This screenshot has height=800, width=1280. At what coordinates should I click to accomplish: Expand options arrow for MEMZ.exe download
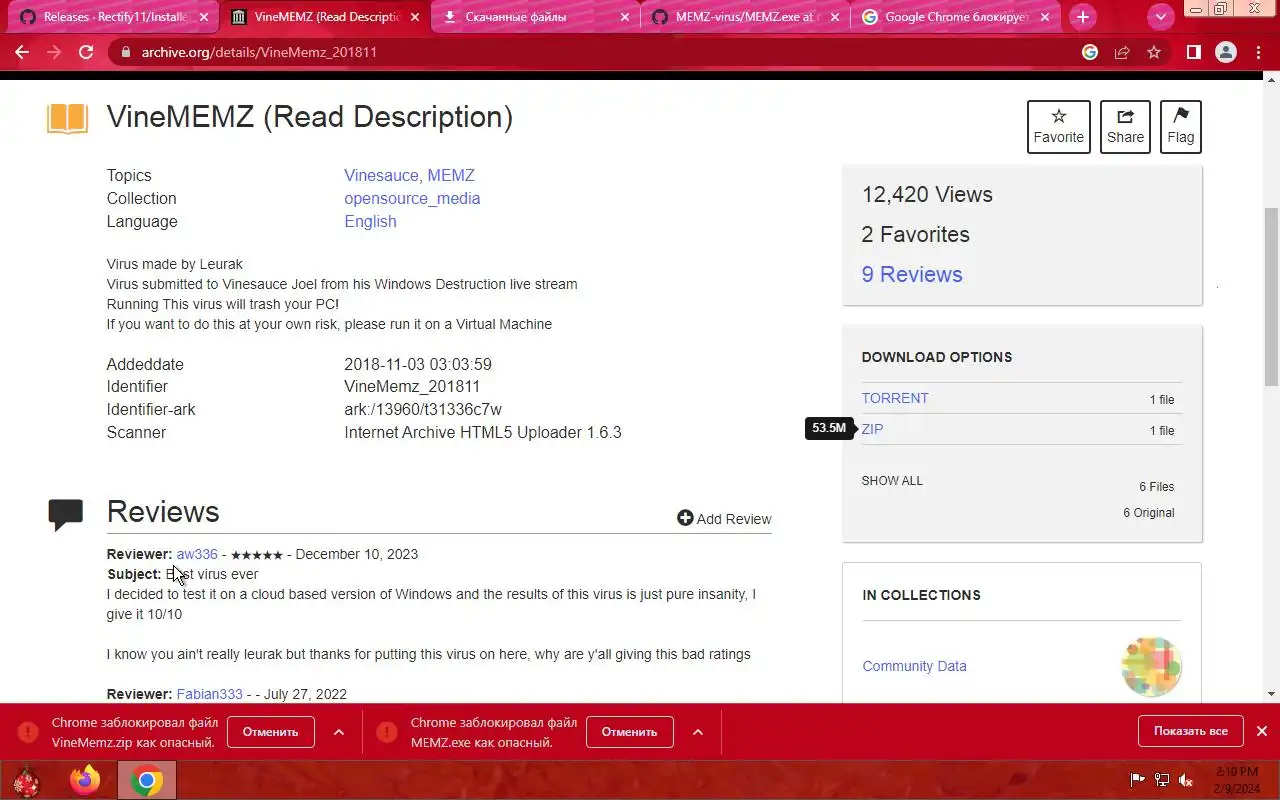[698, 732]
